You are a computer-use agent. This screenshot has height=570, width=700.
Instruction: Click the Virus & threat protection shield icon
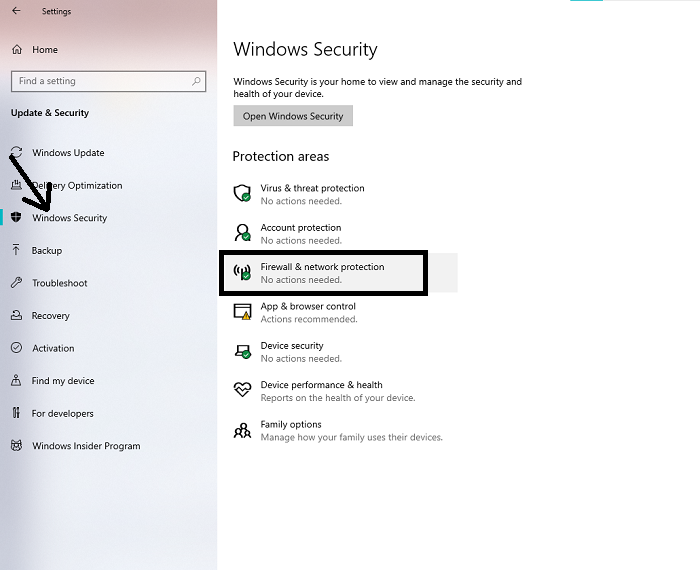coord(242,193)
